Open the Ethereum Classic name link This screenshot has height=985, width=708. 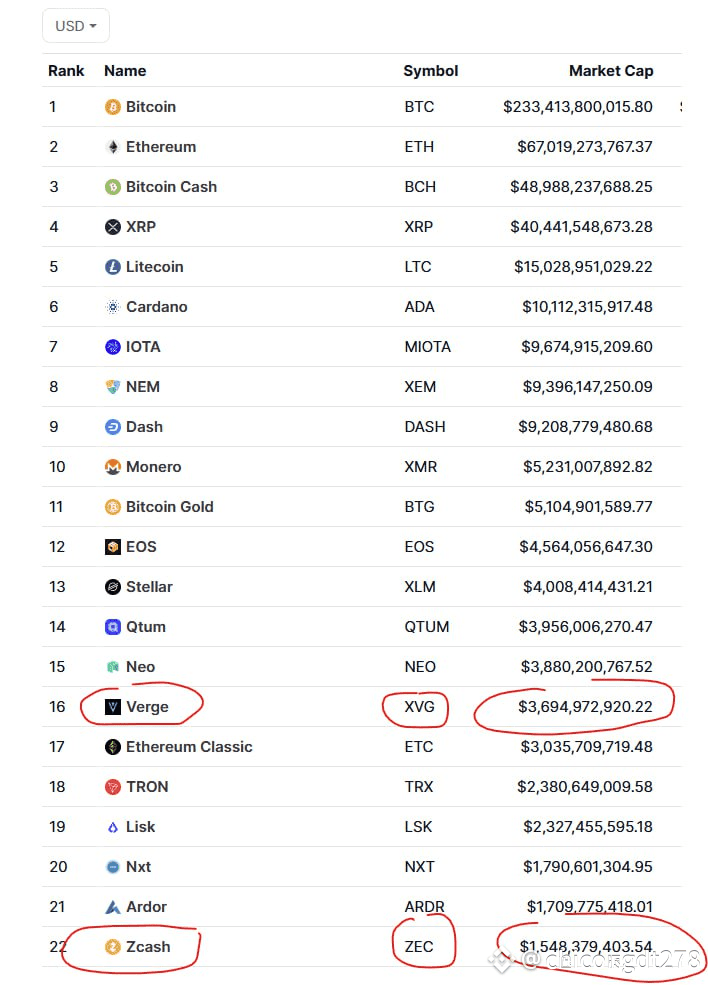tap(189, 747)
